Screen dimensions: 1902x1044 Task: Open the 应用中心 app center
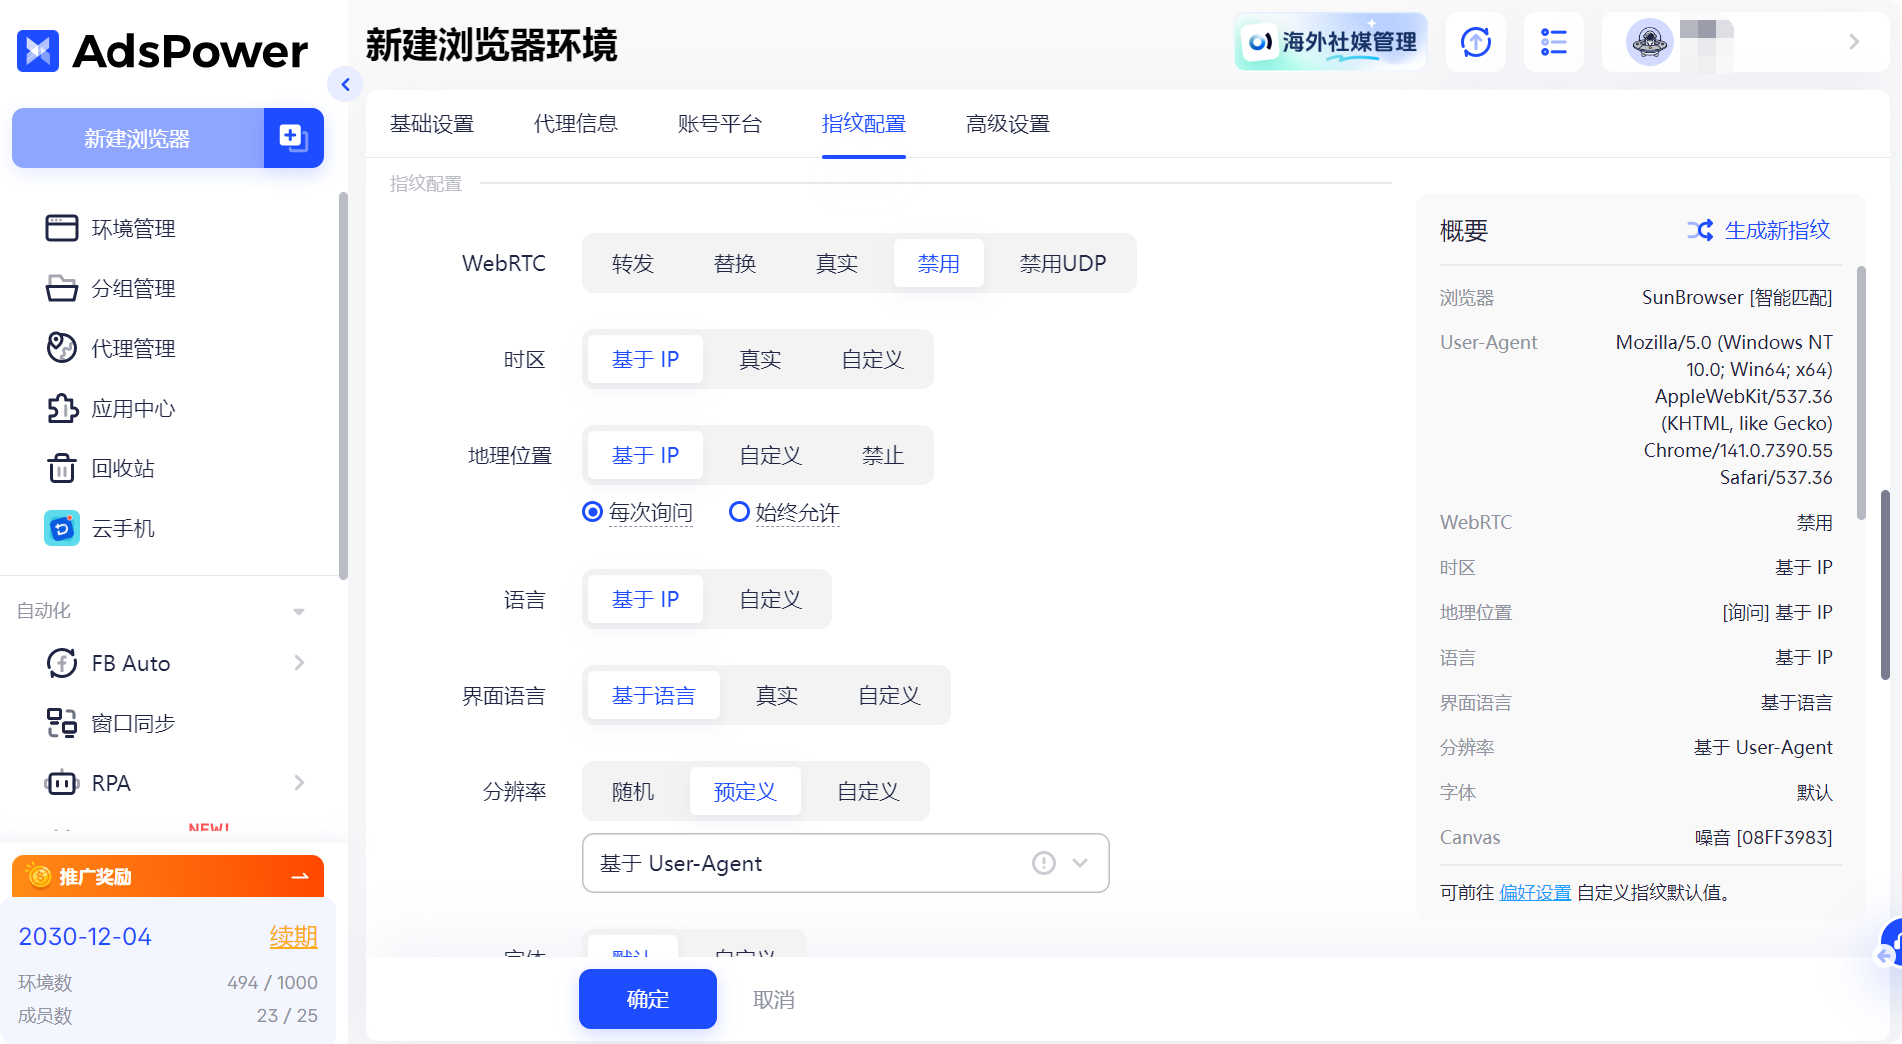tap(133, 408)
